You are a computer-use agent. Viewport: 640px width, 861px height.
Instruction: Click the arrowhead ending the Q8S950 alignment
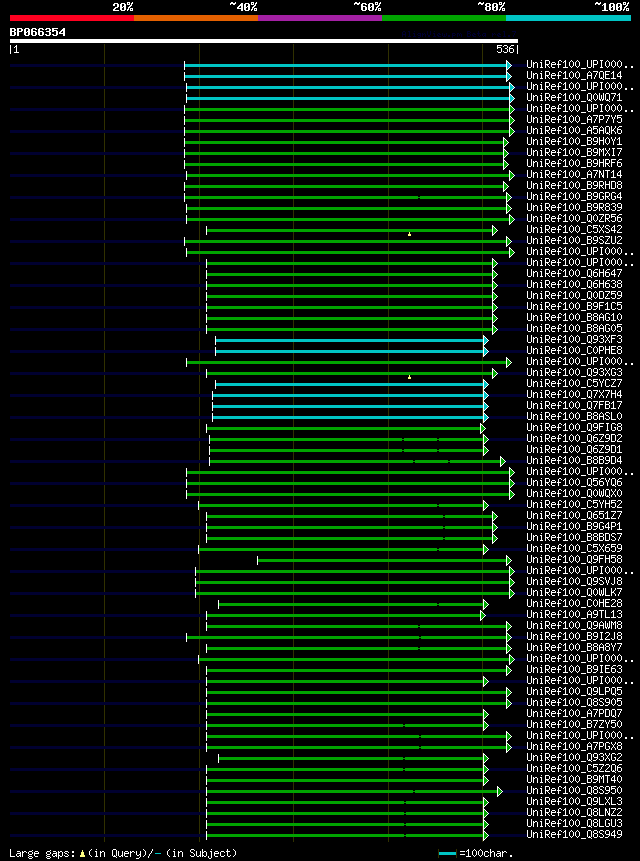499,791
